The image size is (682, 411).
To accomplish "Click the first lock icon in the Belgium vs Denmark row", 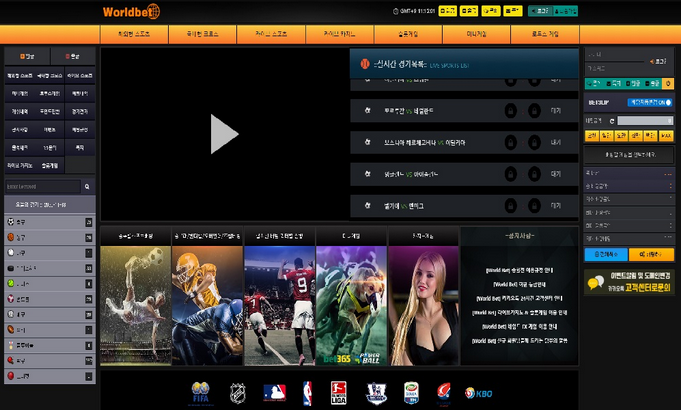I will (511, 205).
